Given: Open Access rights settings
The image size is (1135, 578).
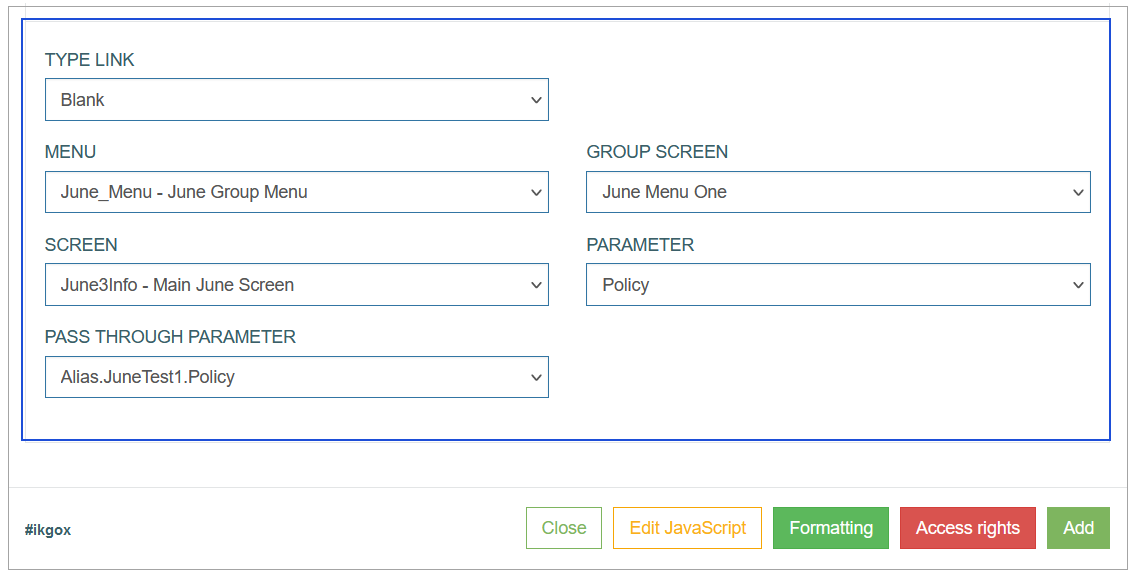Looking at the screenshot, I should 968,528.
